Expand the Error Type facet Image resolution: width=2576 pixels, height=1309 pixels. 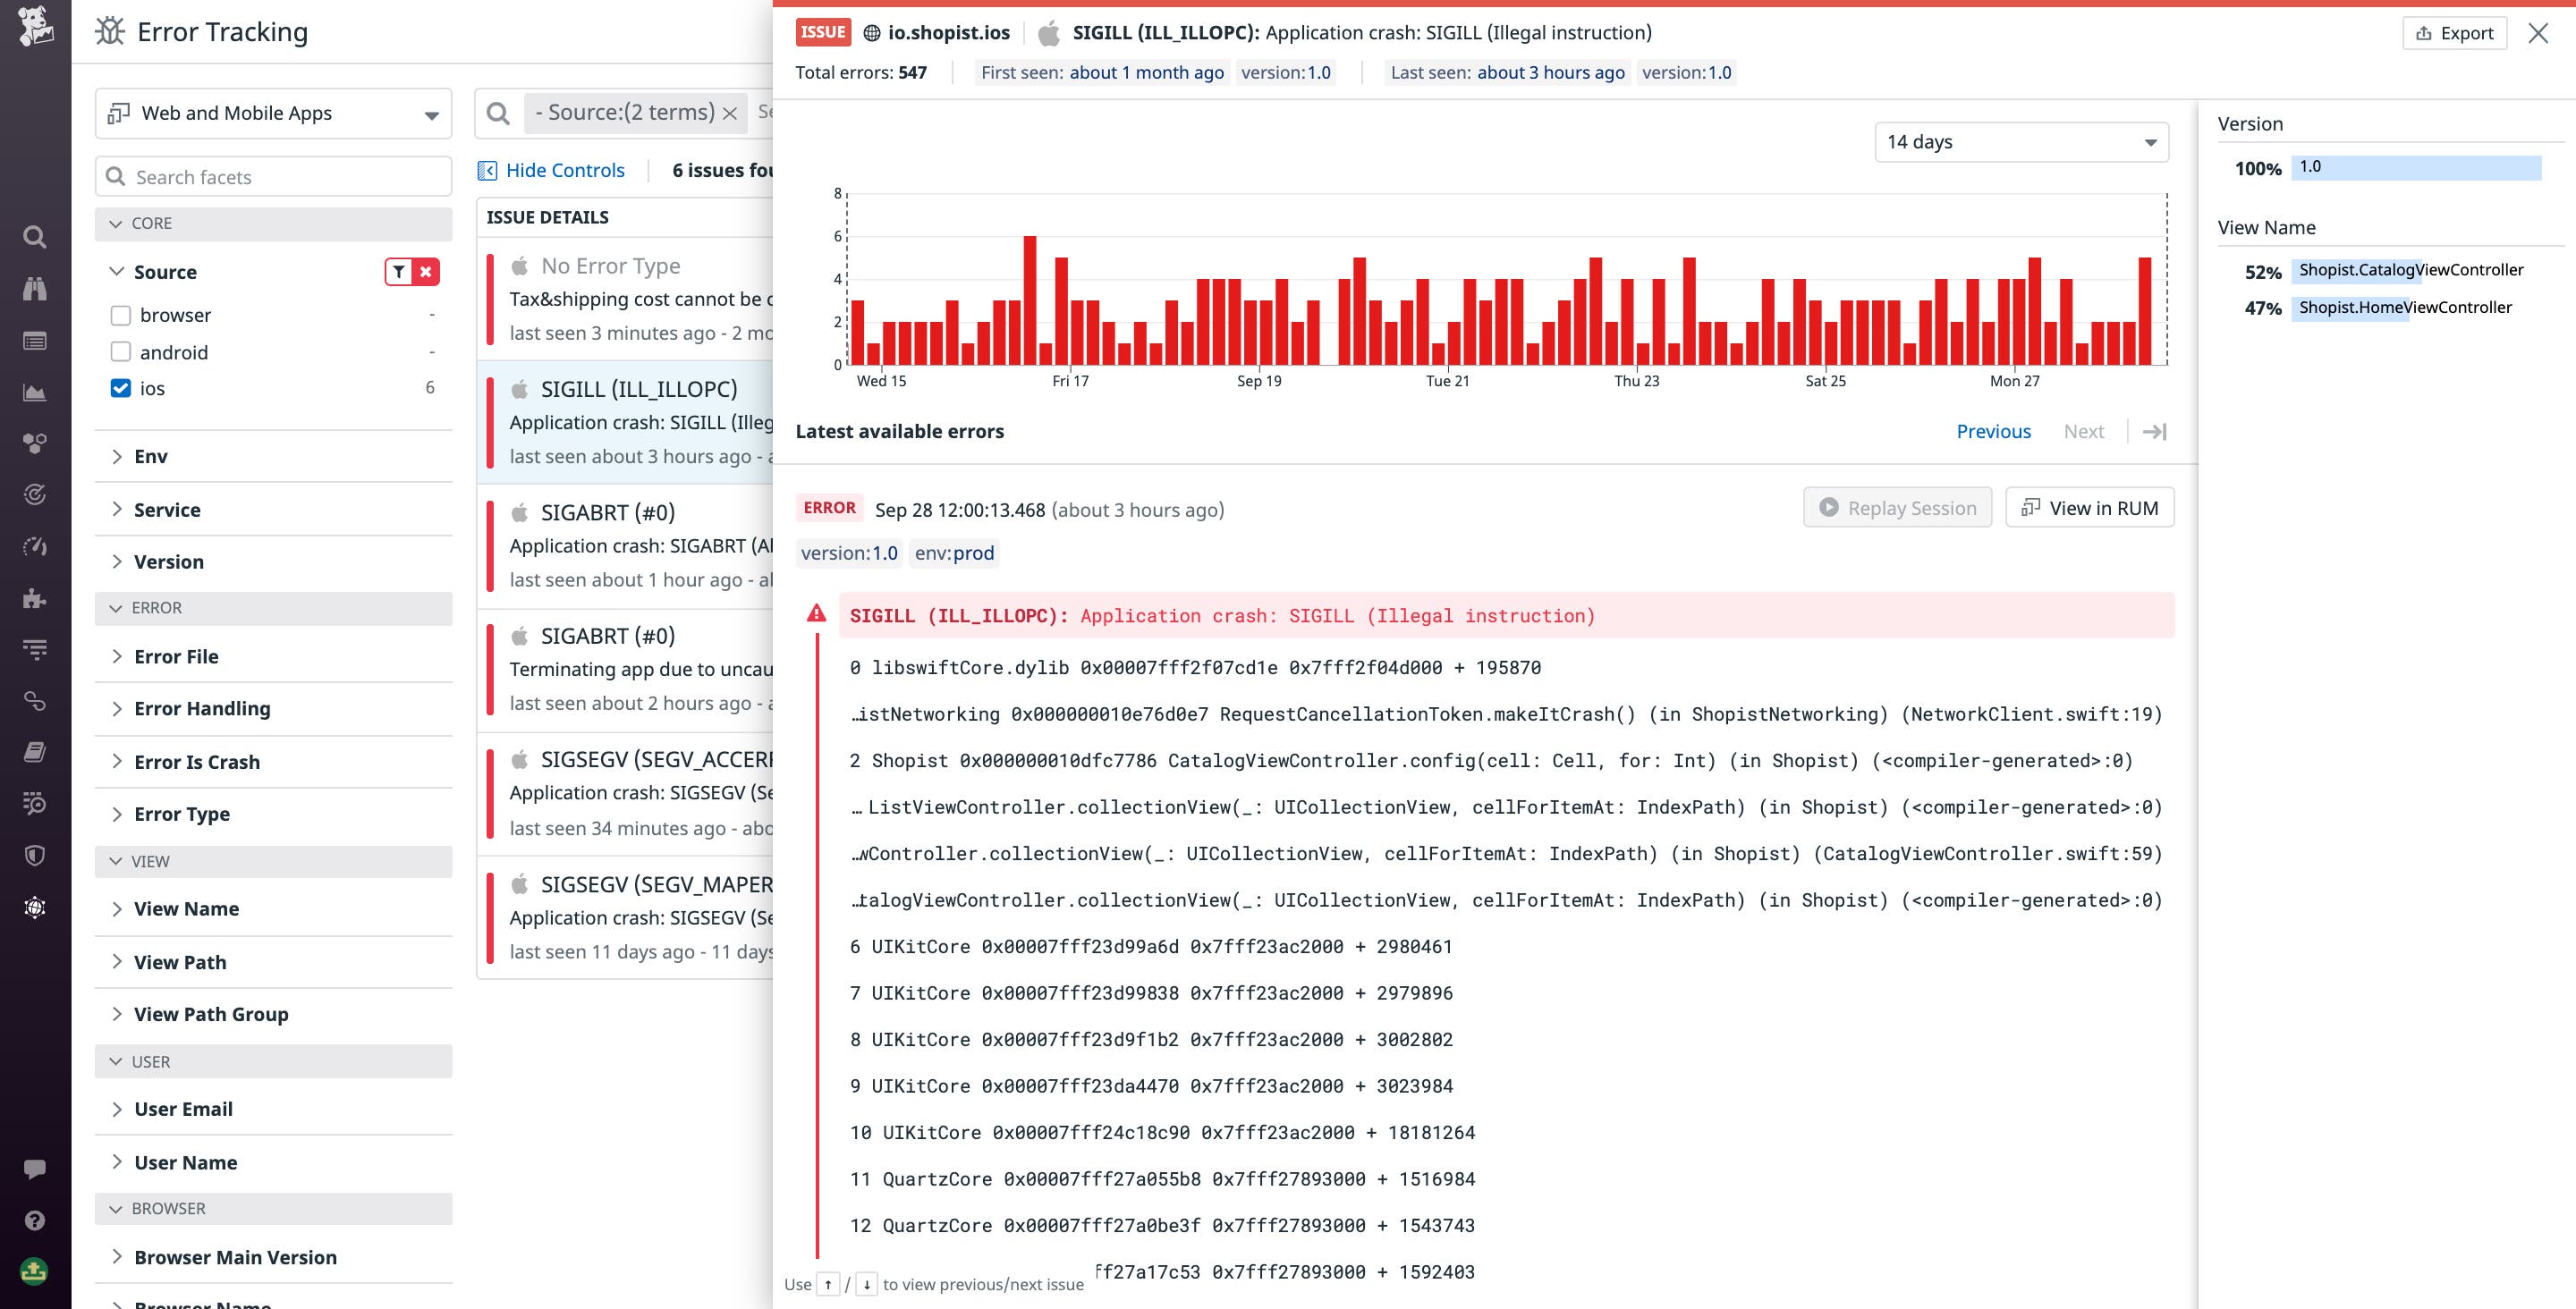[181, 813]
